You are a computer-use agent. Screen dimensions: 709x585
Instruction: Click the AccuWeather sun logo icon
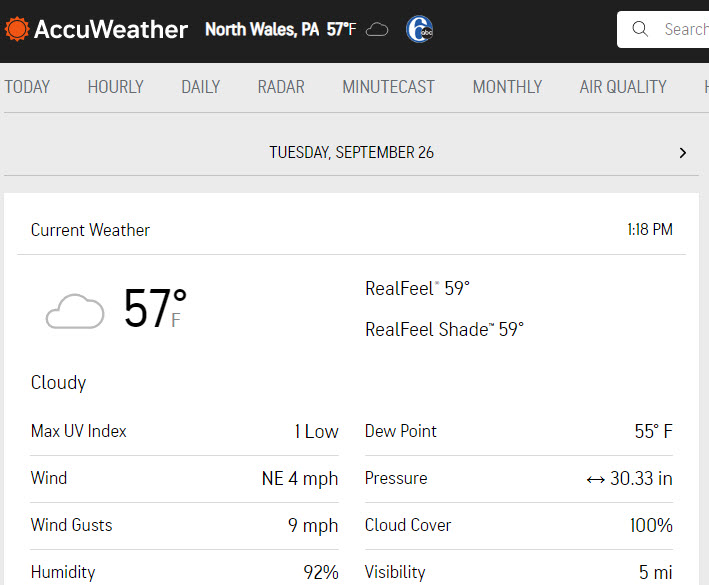pos(17,29)
